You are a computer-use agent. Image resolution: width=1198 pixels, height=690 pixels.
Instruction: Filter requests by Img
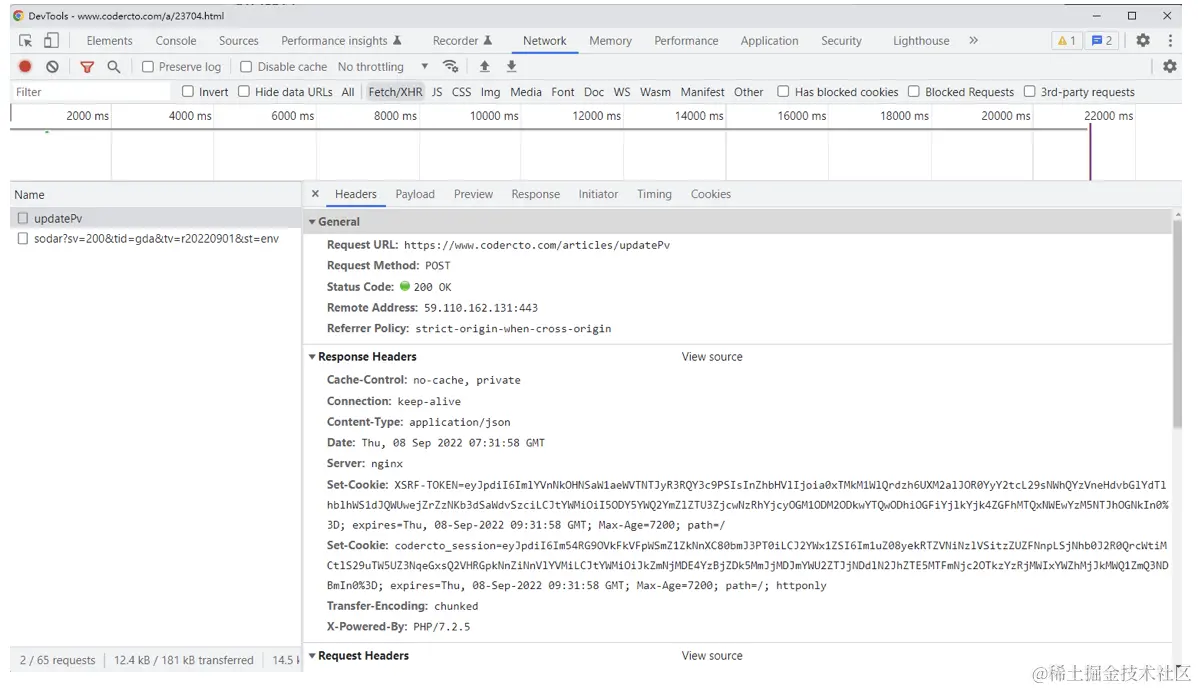tap(491, 92)
